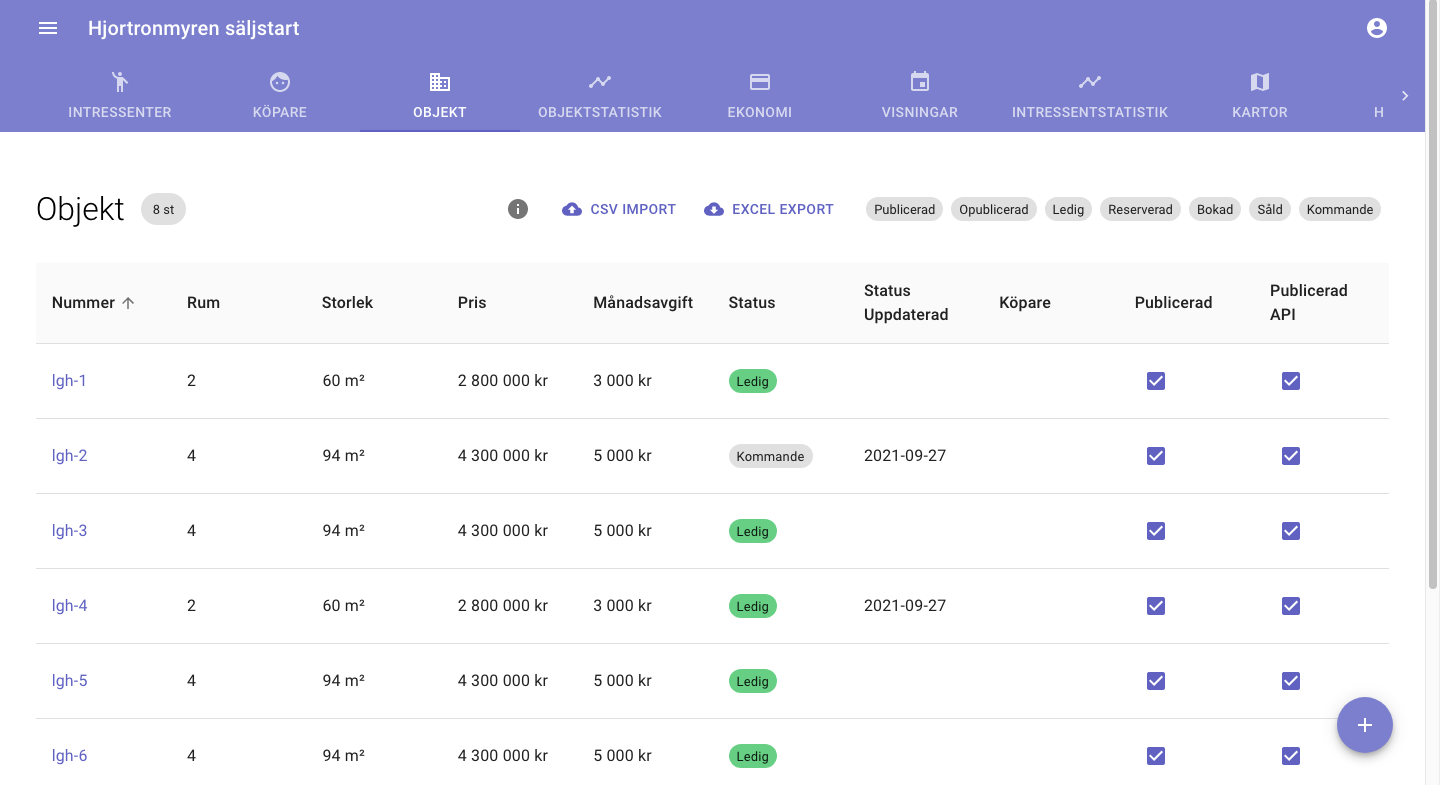Image resolution: width=1440 pixels, height=785 pixels.
Task: Toggle Publicerad checkbox for lgh-4
Action: tap(1156, 606)
